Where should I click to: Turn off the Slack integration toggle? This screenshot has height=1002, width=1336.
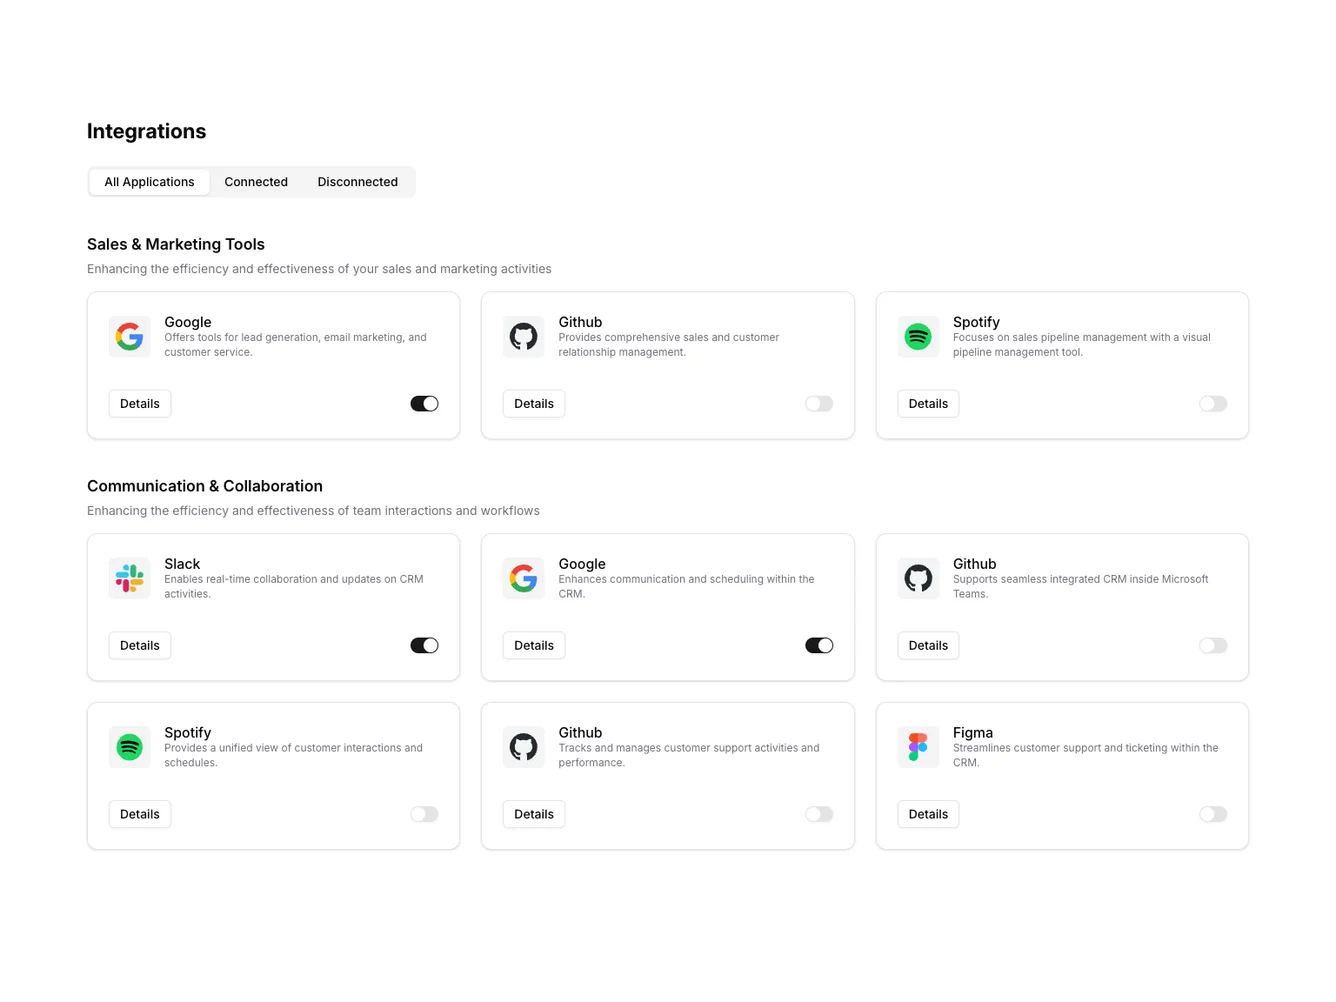[424, 645]
